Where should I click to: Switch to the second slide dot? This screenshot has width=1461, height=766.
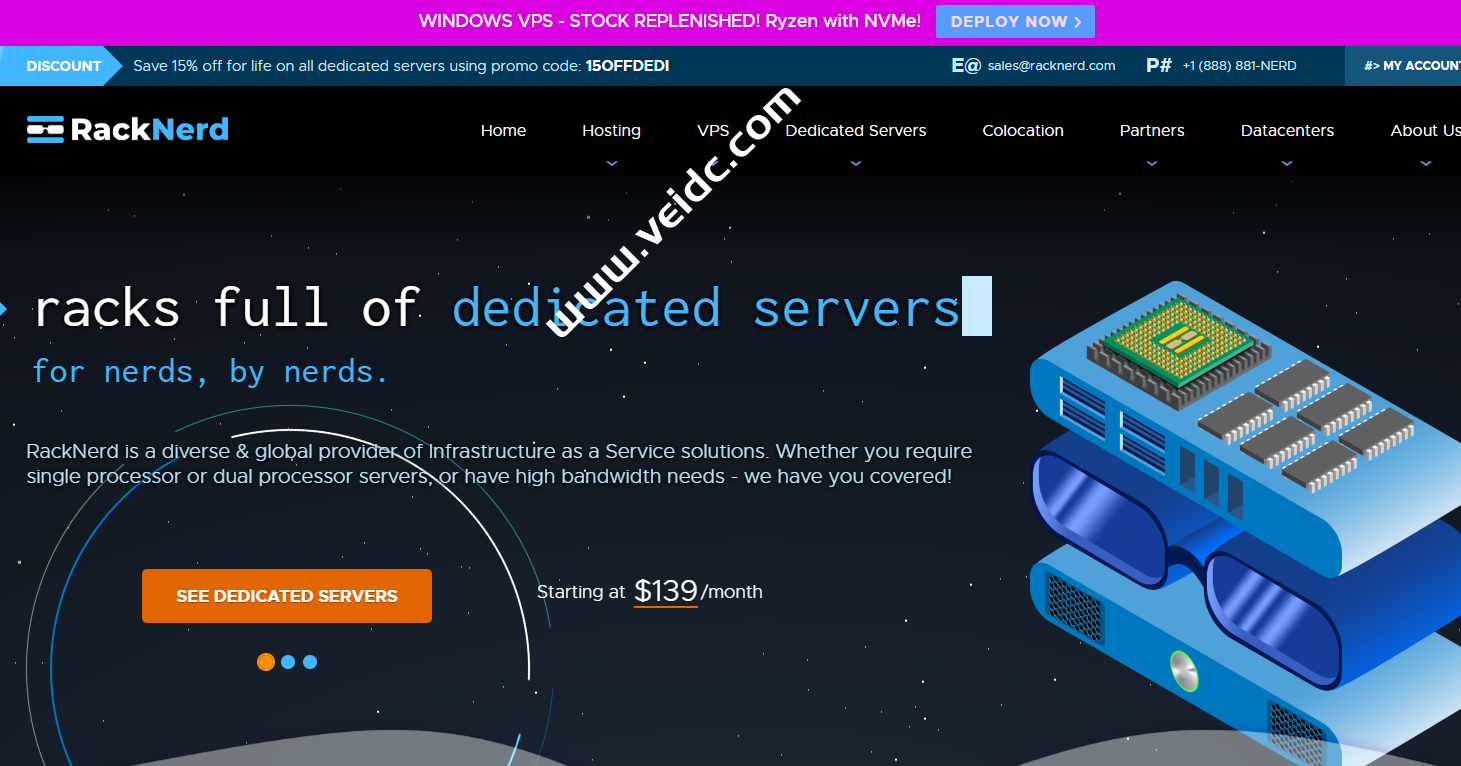tap(288, 662)
